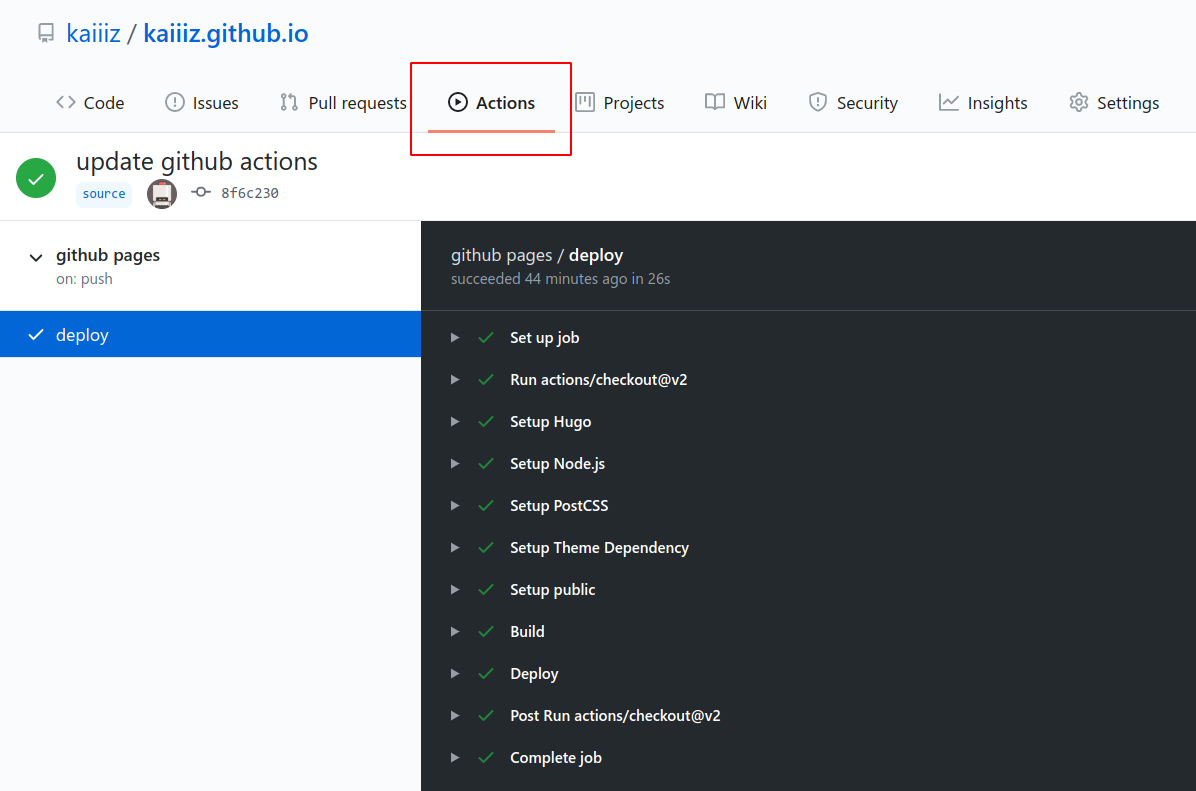Click the commit author avatar
Viewport: 1196px width, 791px height.
[x=162, y=194]
